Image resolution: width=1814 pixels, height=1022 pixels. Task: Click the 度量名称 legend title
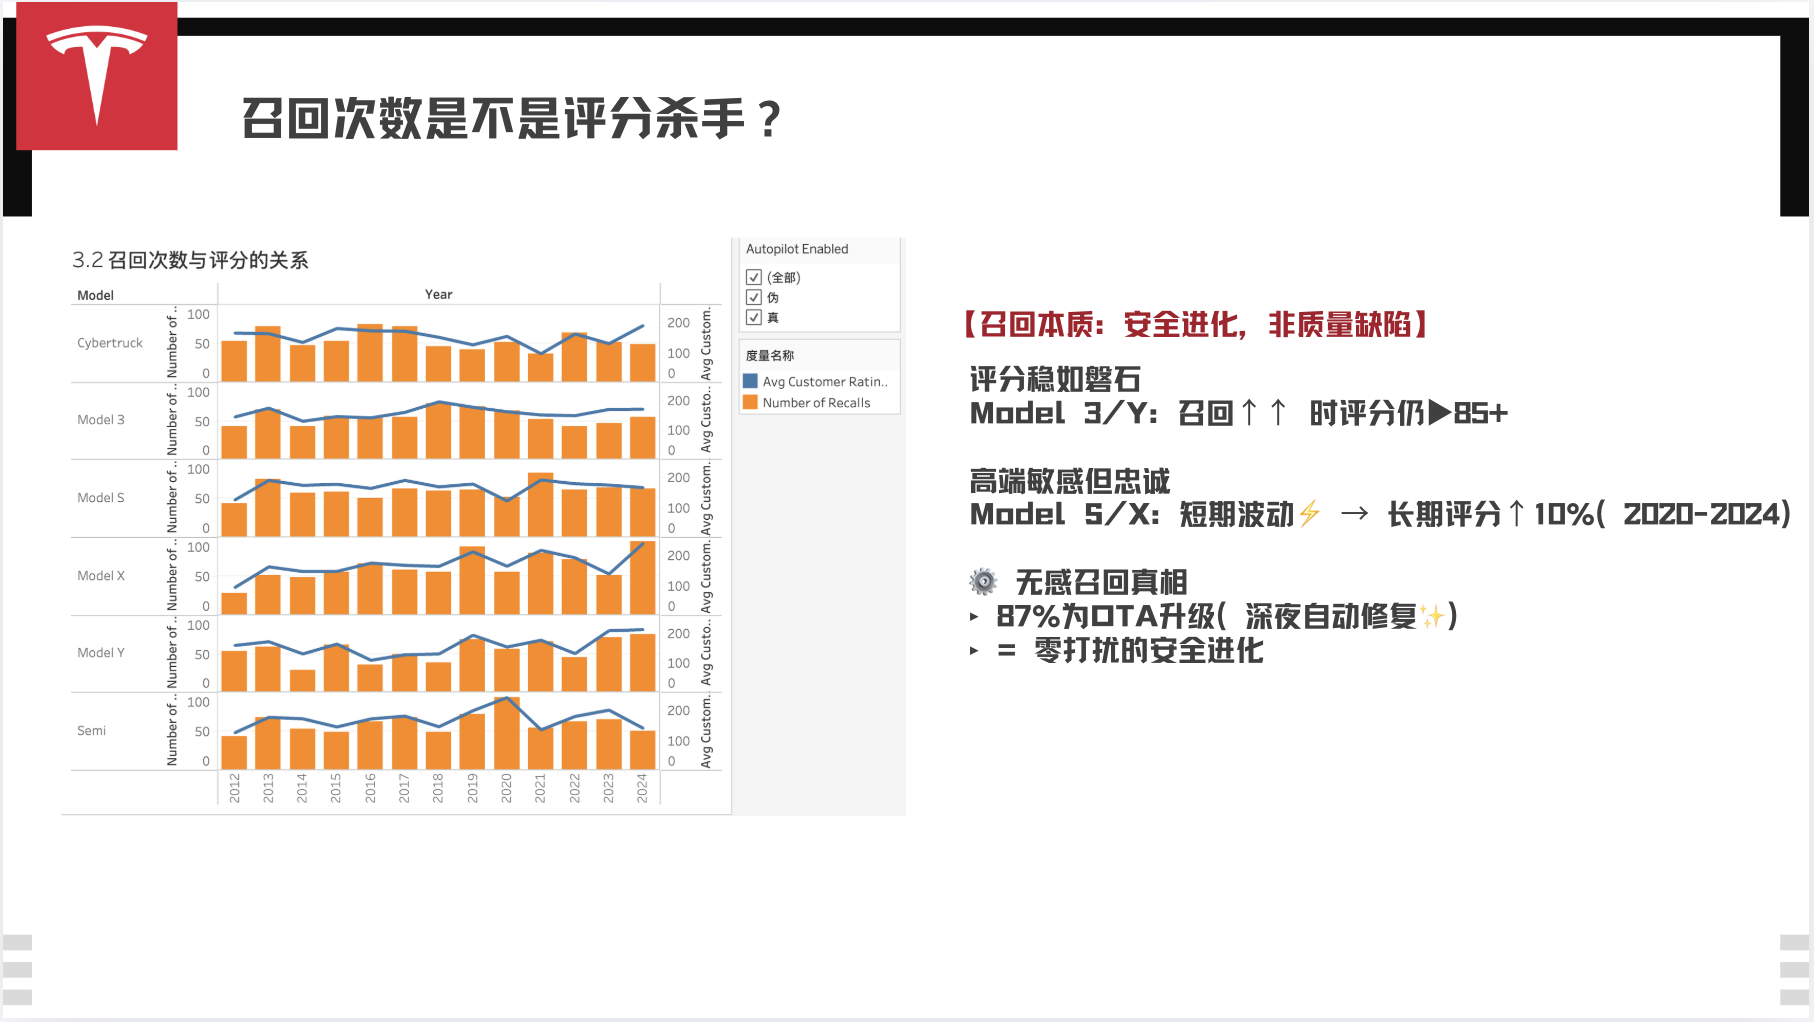point(770,355)
